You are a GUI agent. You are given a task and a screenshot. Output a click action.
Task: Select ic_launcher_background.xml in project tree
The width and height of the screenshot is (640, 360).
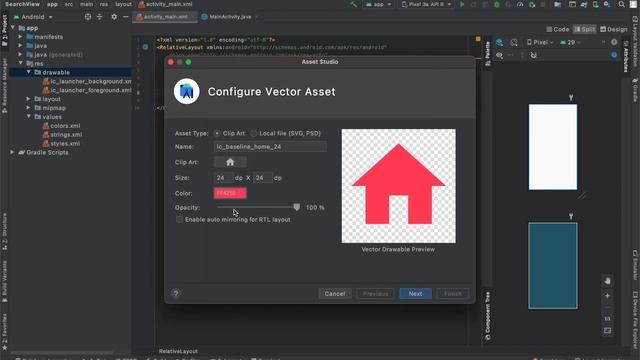[87, 81]
